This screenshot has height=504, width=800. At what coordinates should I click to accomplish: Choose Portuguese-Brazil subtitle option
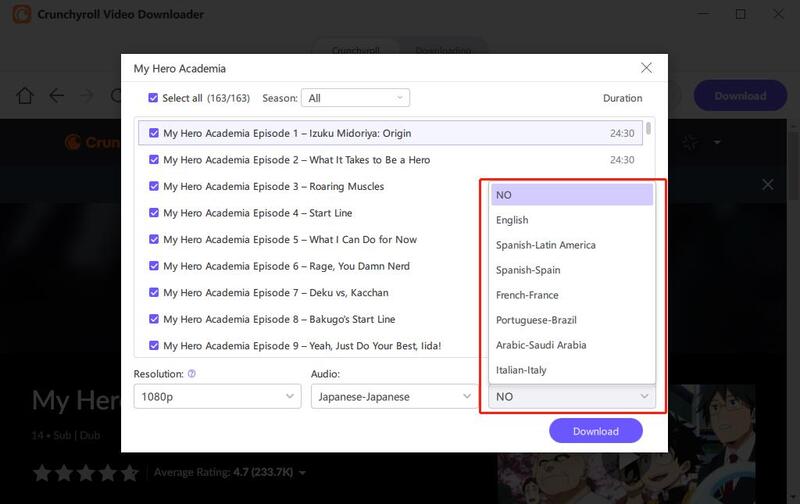572,320
